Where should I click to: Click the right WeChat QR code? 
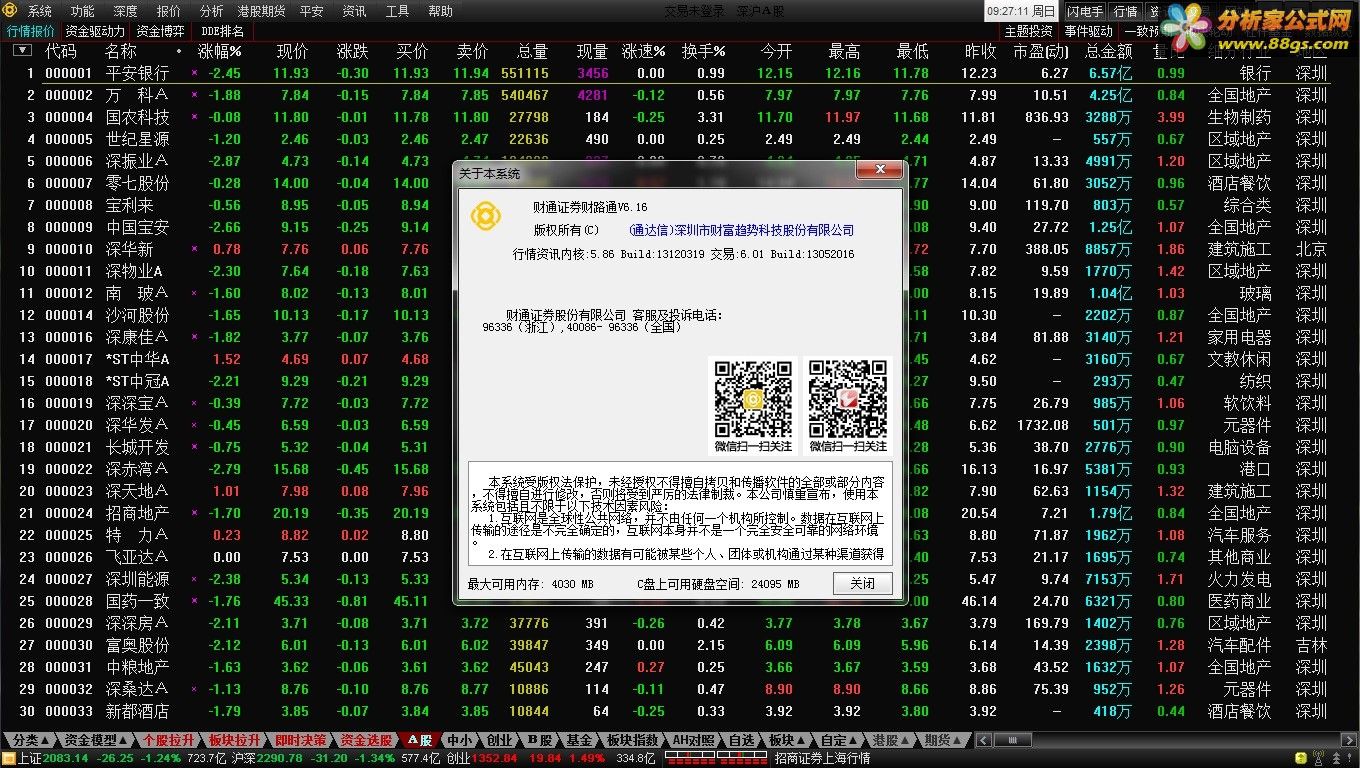tap(848, 397)
